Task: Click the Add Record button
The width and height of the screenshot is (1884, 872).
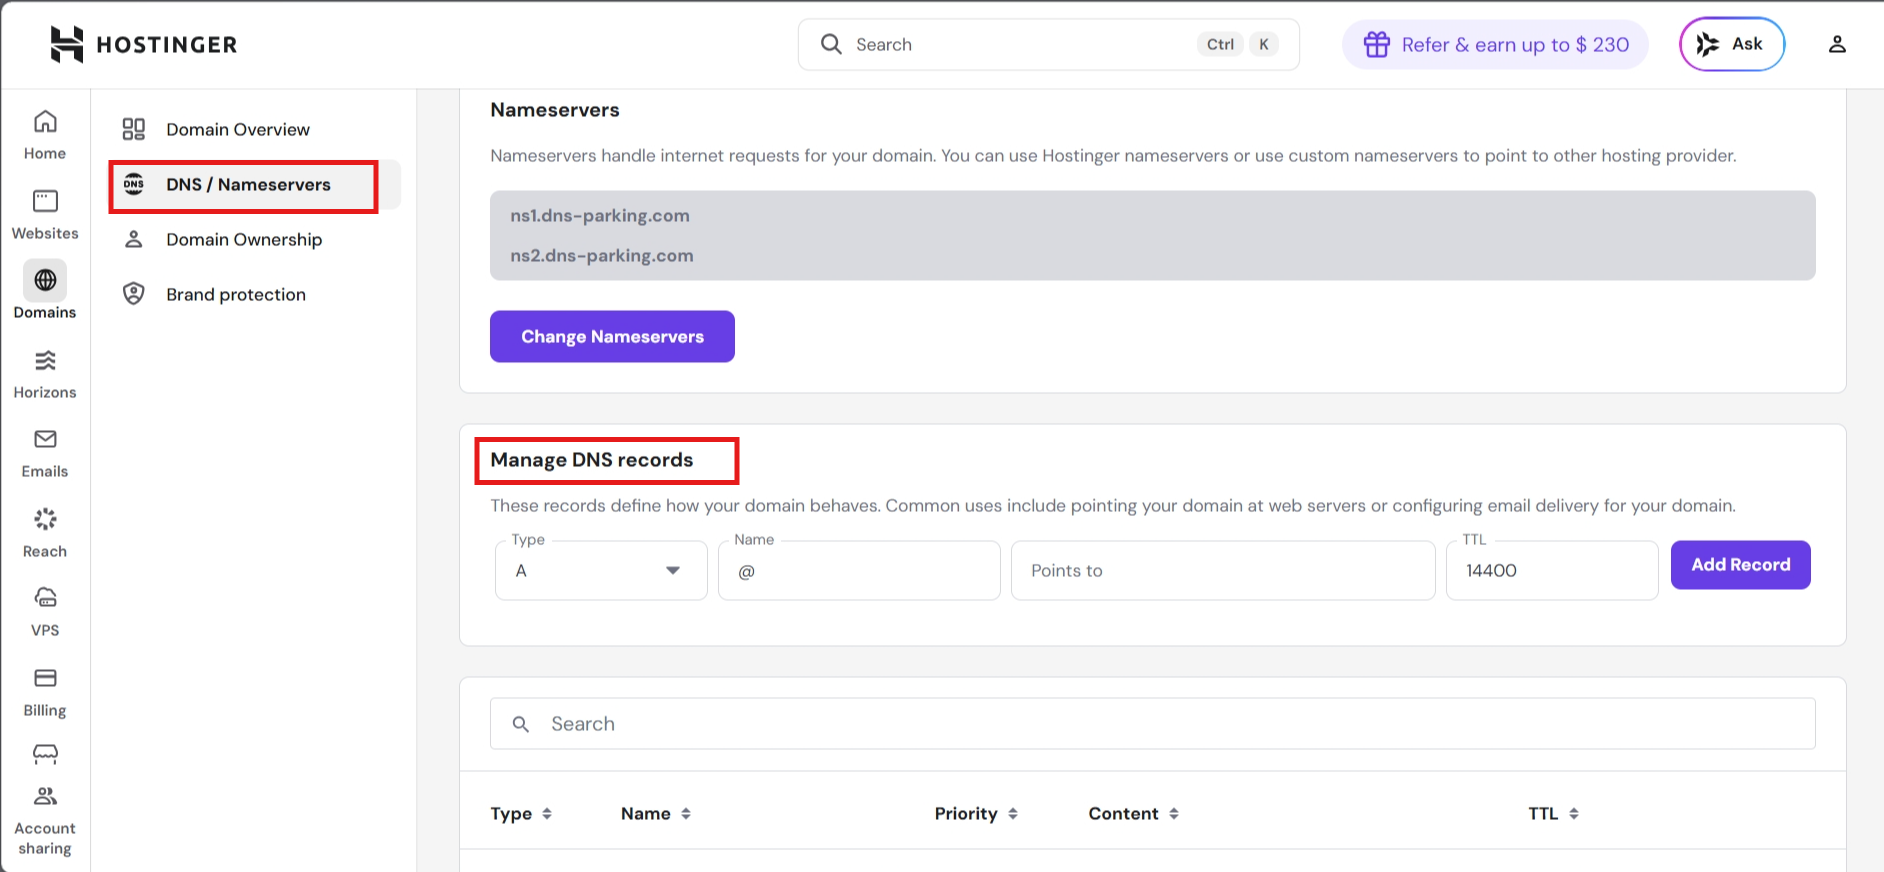Action: click(x=1740, y=565)
